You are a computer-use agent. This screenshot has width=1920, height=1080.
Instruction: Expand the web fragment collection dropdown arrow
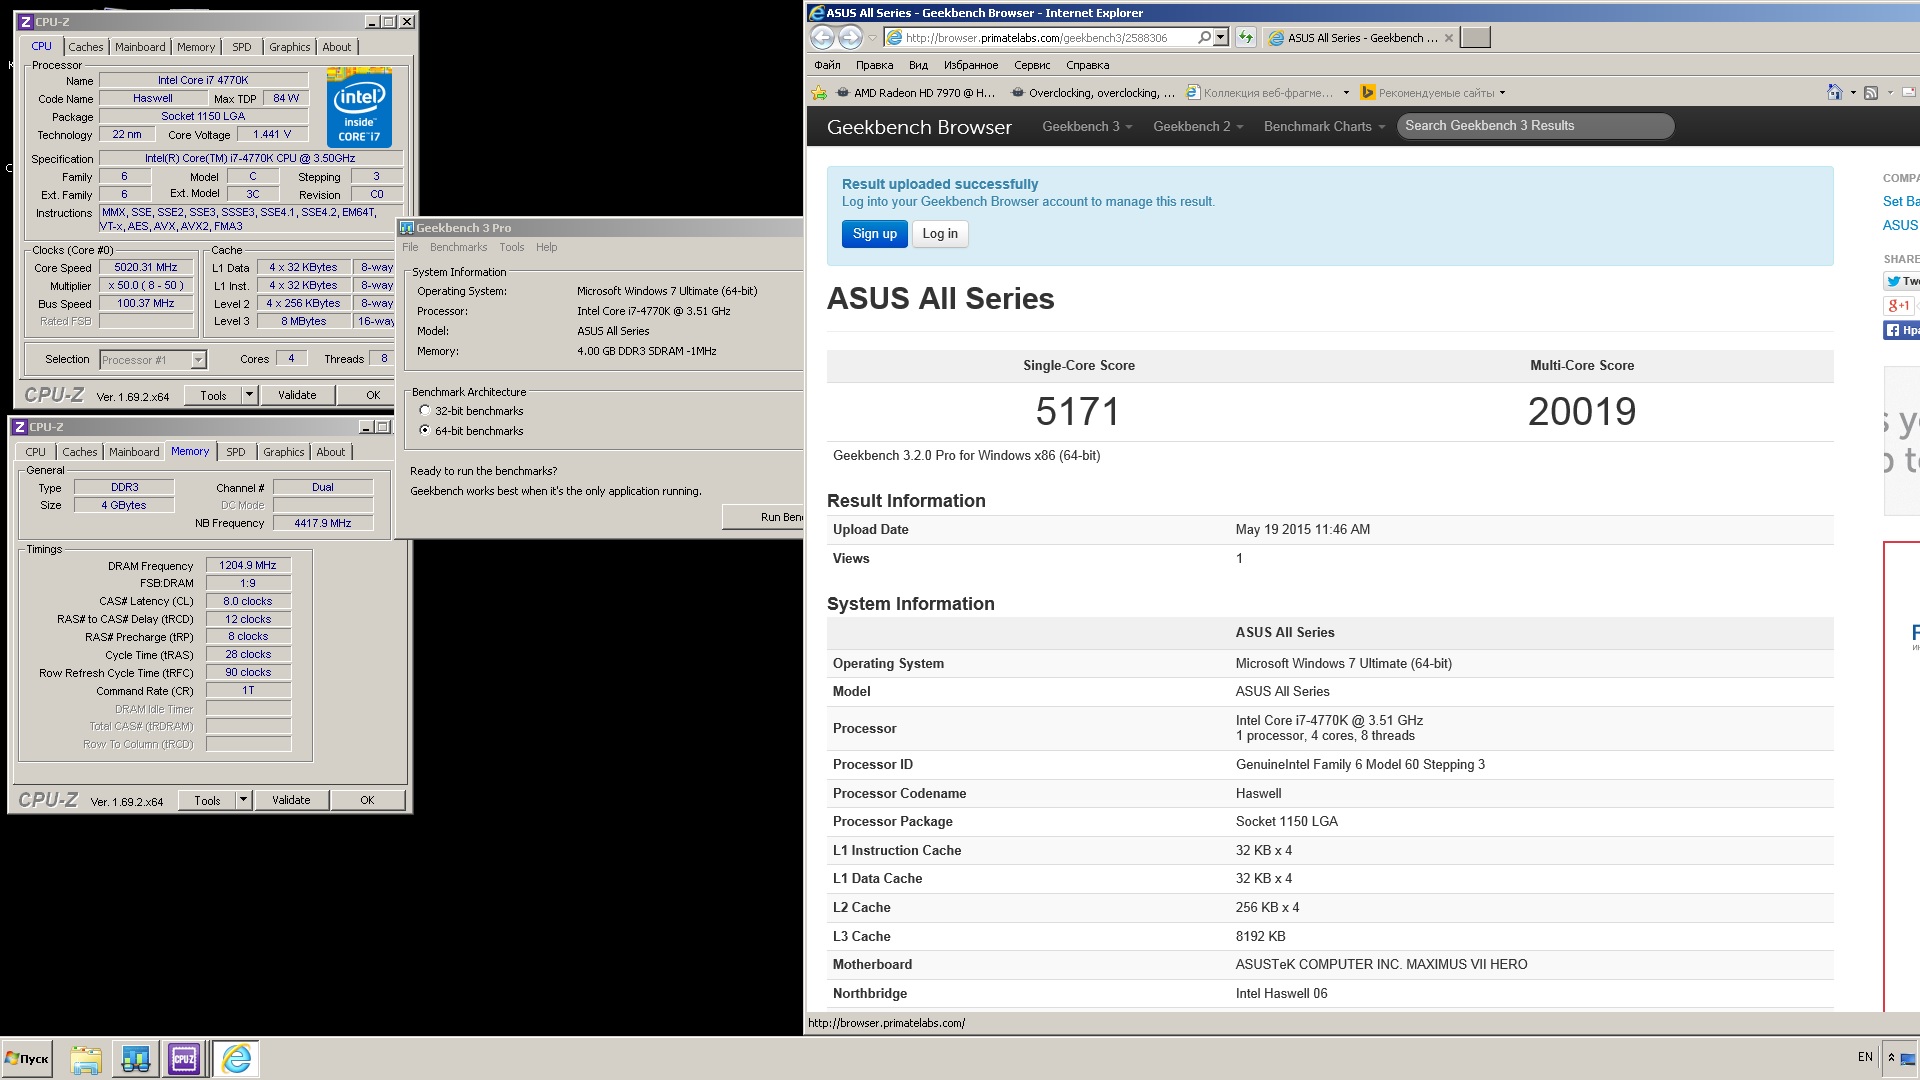(1346, 93)
